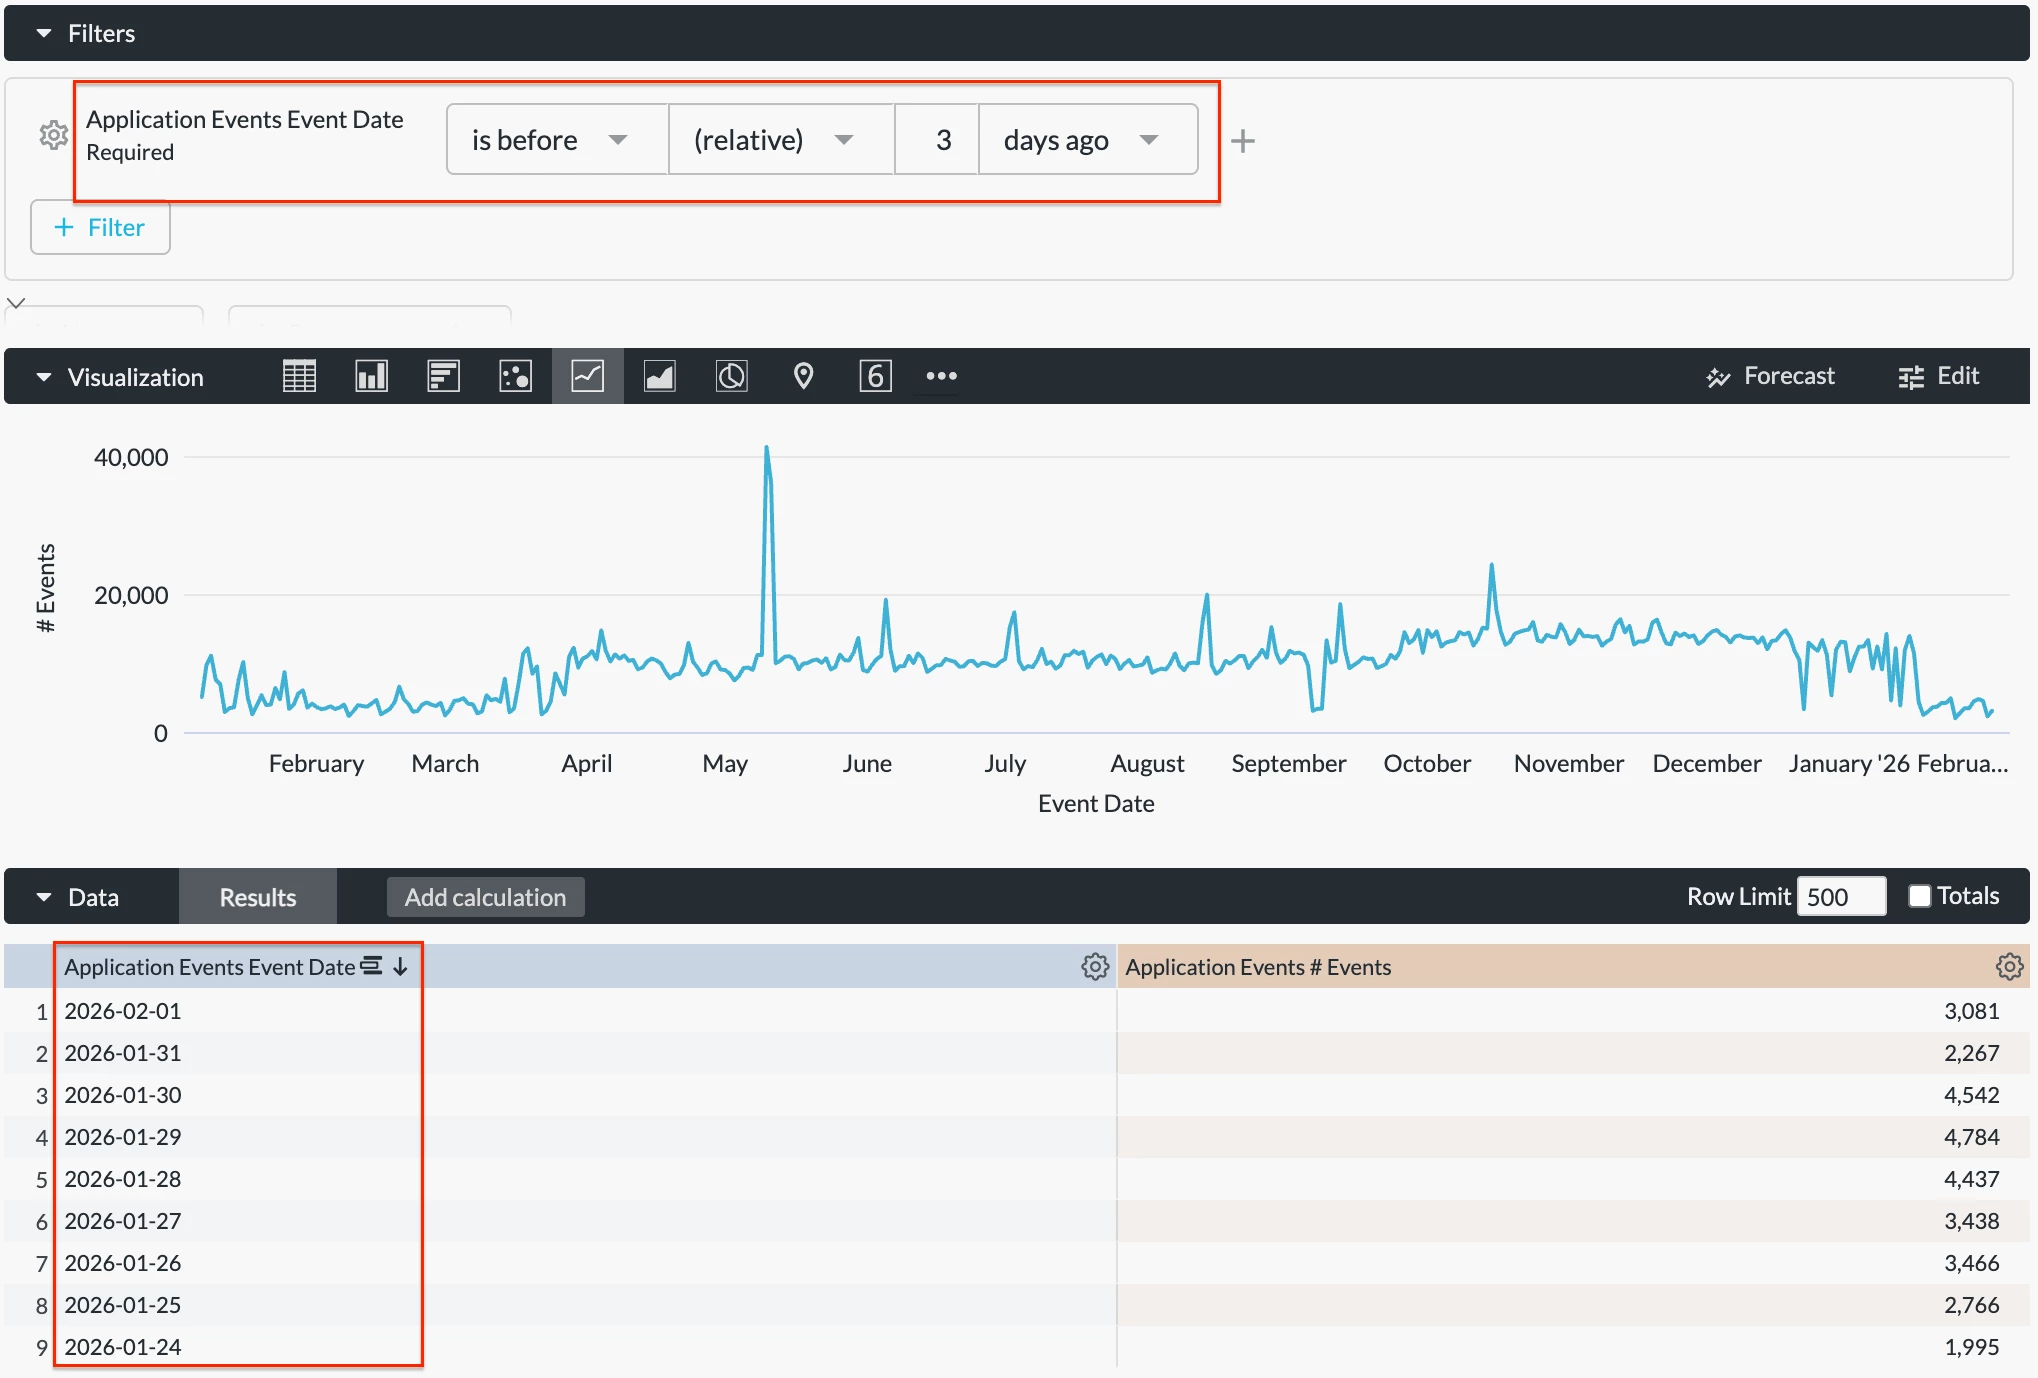
Task: Collapse the Filters section
Action: click(44, 33)
